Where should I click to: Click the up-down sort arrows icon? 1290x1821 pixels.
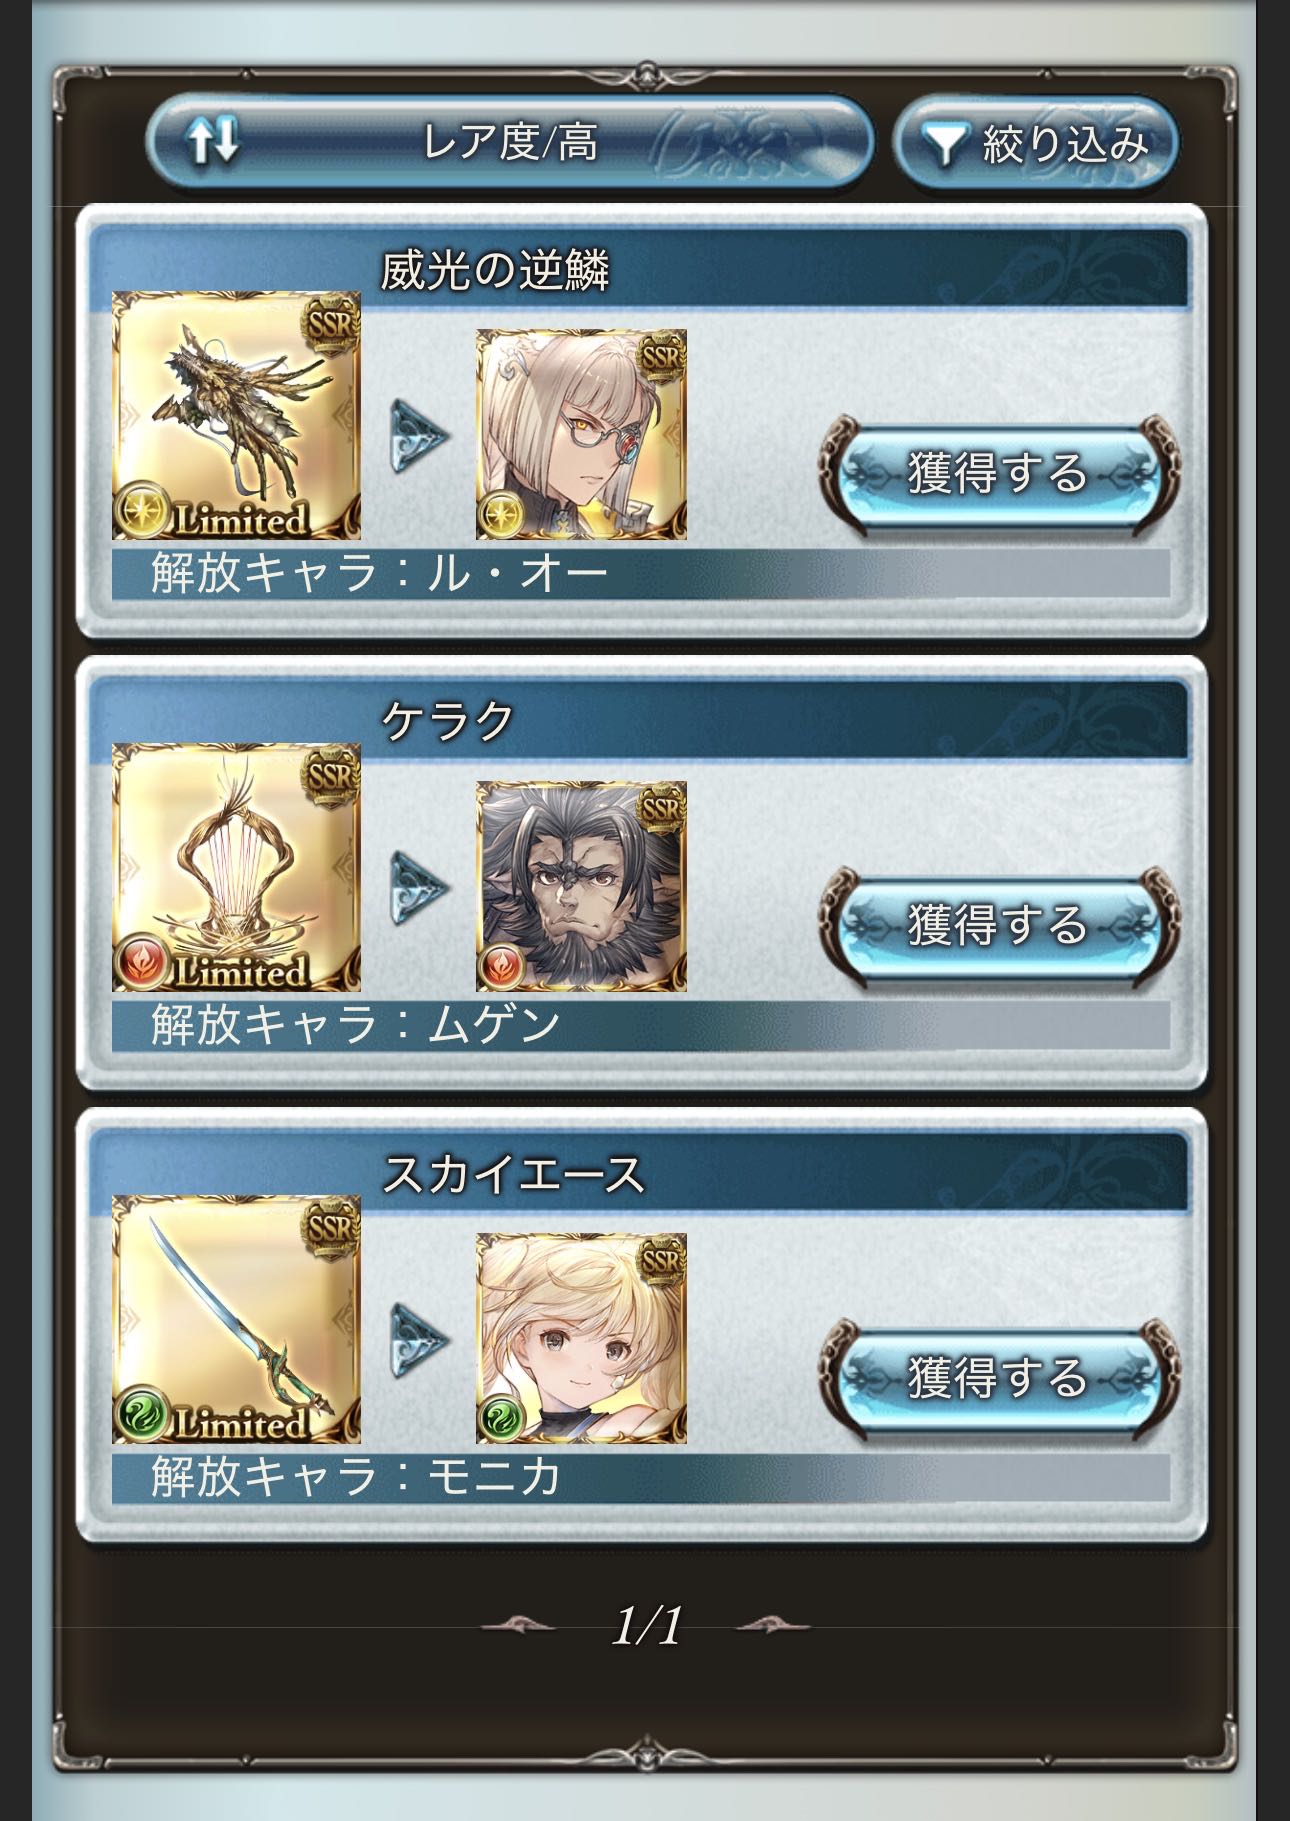[215, 141]
